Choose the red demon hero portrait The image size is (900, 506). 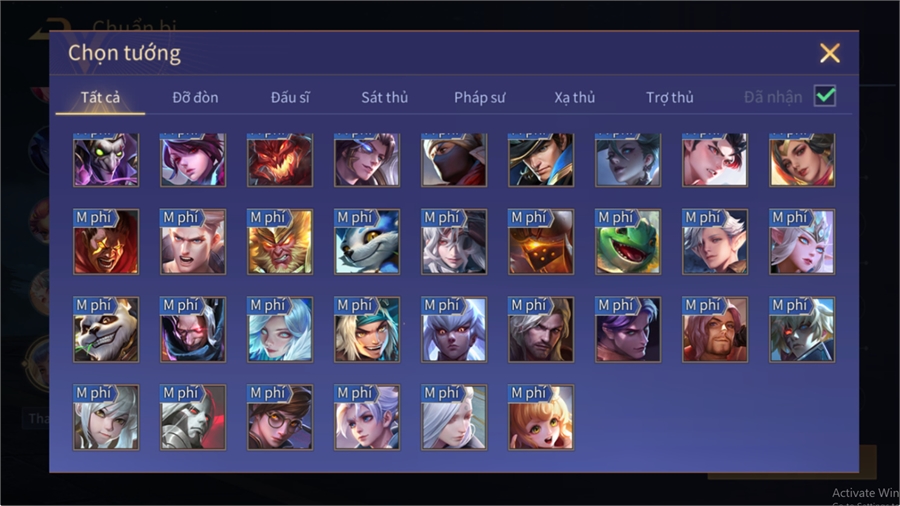(x=280, y=160)
